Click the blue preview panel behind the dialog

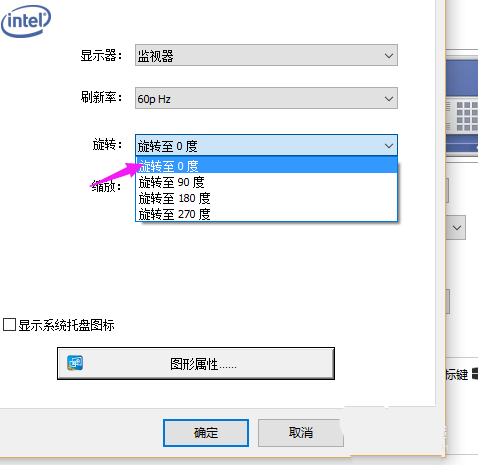tap(462, 78)
